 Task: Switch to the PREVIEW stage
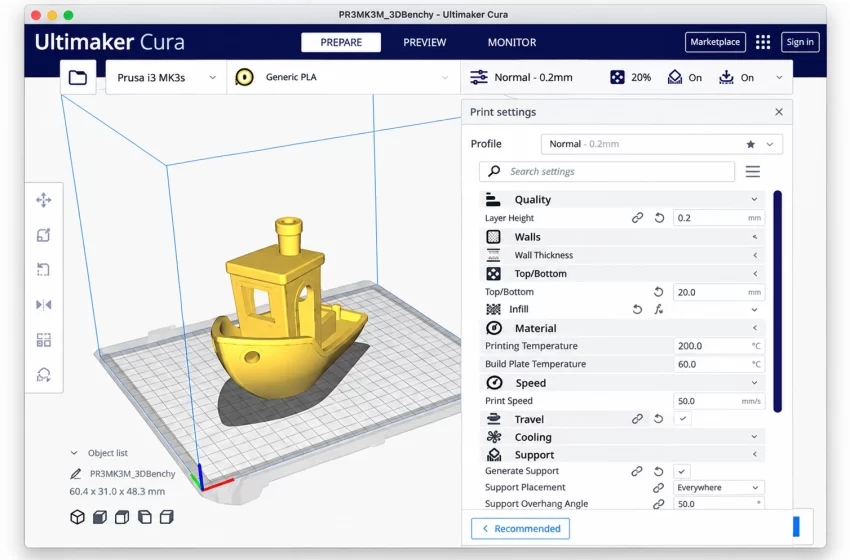424,42
